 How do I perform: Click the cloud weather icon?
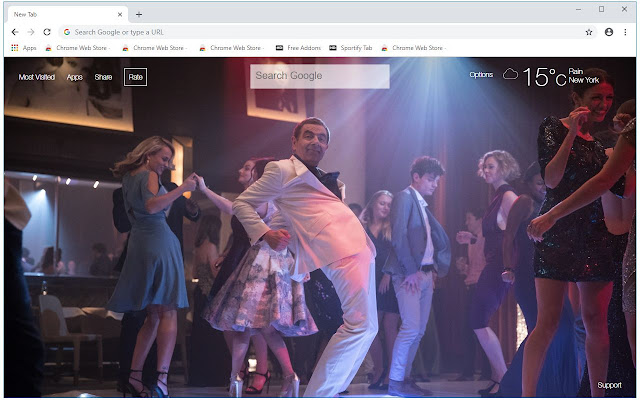[x=510, y=74]
